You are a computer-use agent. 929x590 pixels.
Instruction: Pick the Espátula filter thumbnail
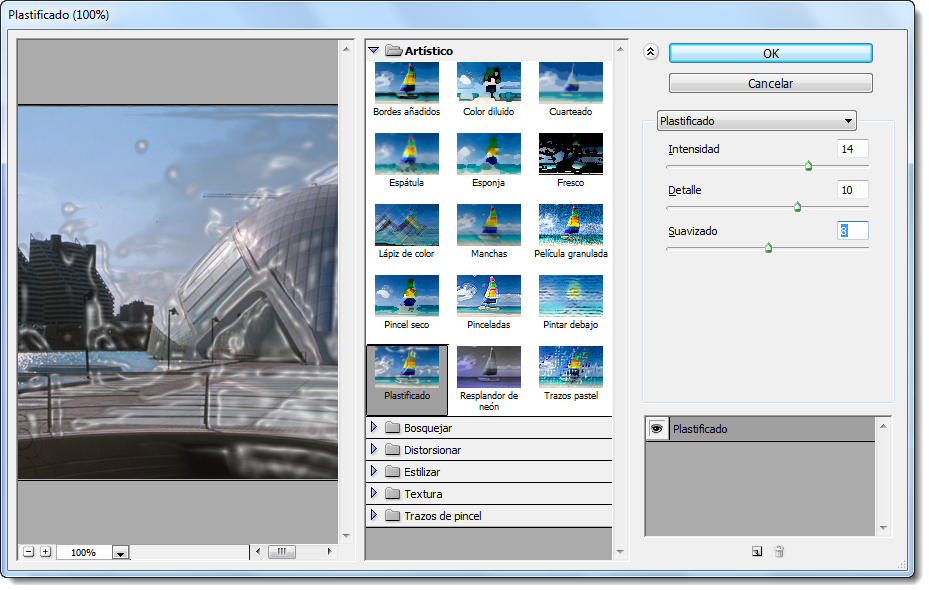pyautogui.click(x=406, y=154)
